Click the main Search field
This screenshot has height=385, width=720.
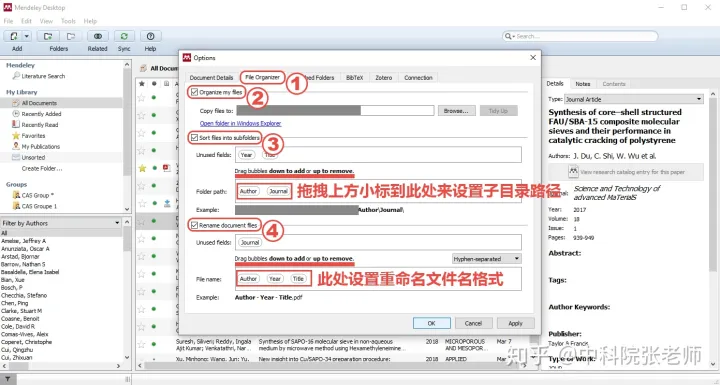click(x=580, y=36)
